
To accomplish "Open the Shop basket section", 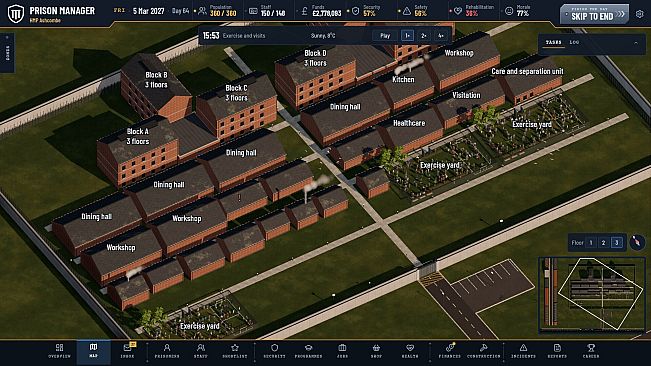I will point(376,351).
